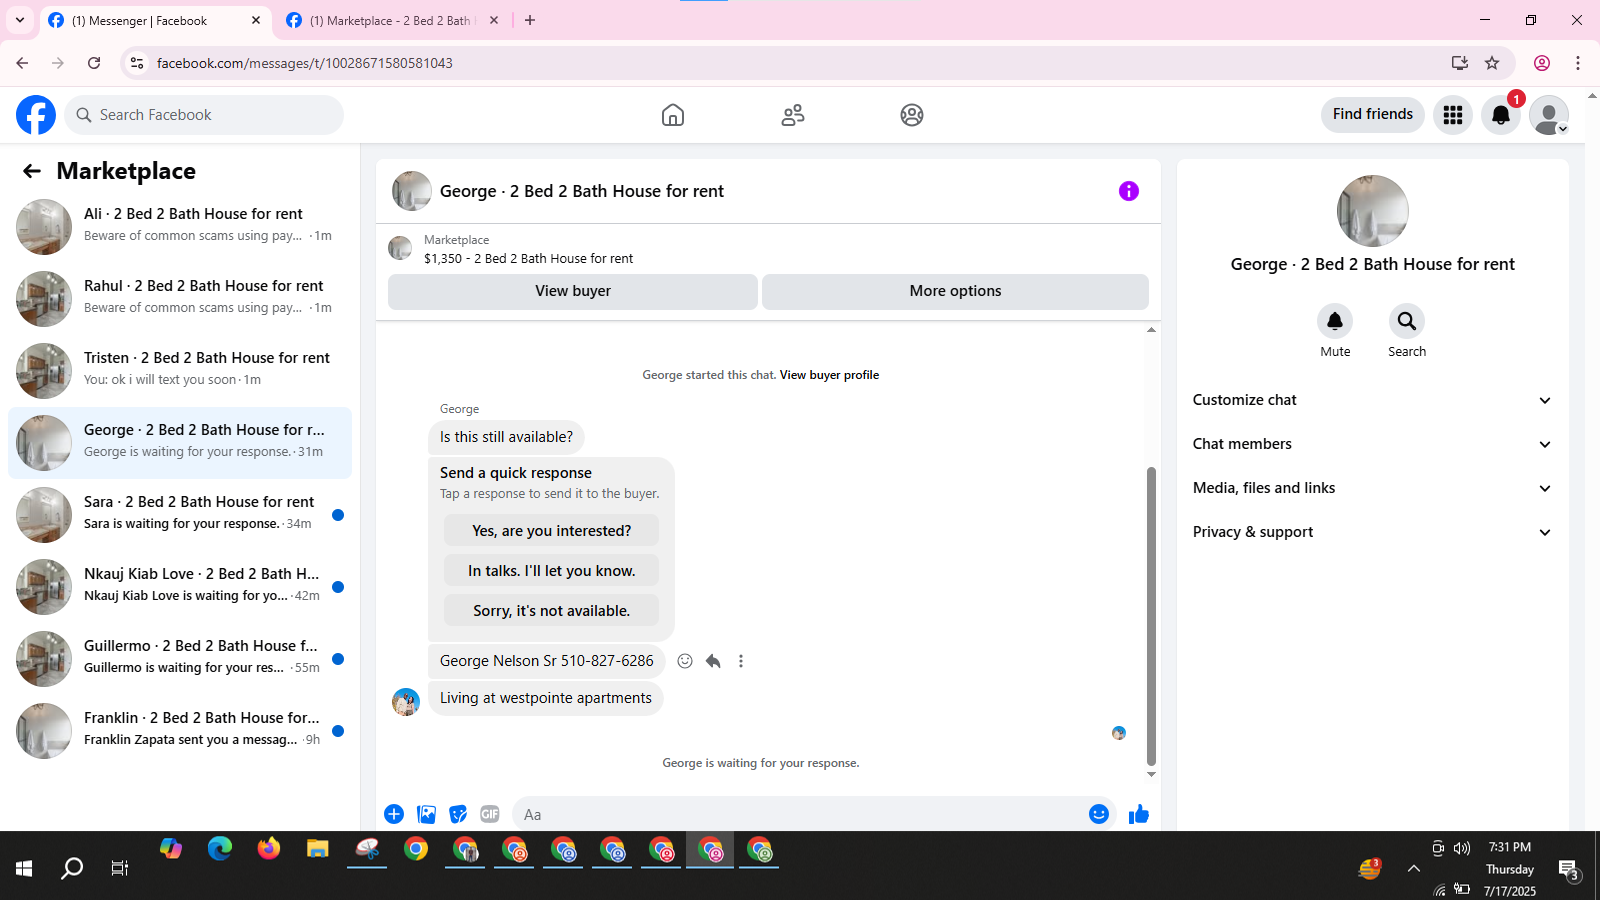This screenshot has height=900, width=1600.
Task: Open conversation information purple icon
Action: (x=1129, y=191)
